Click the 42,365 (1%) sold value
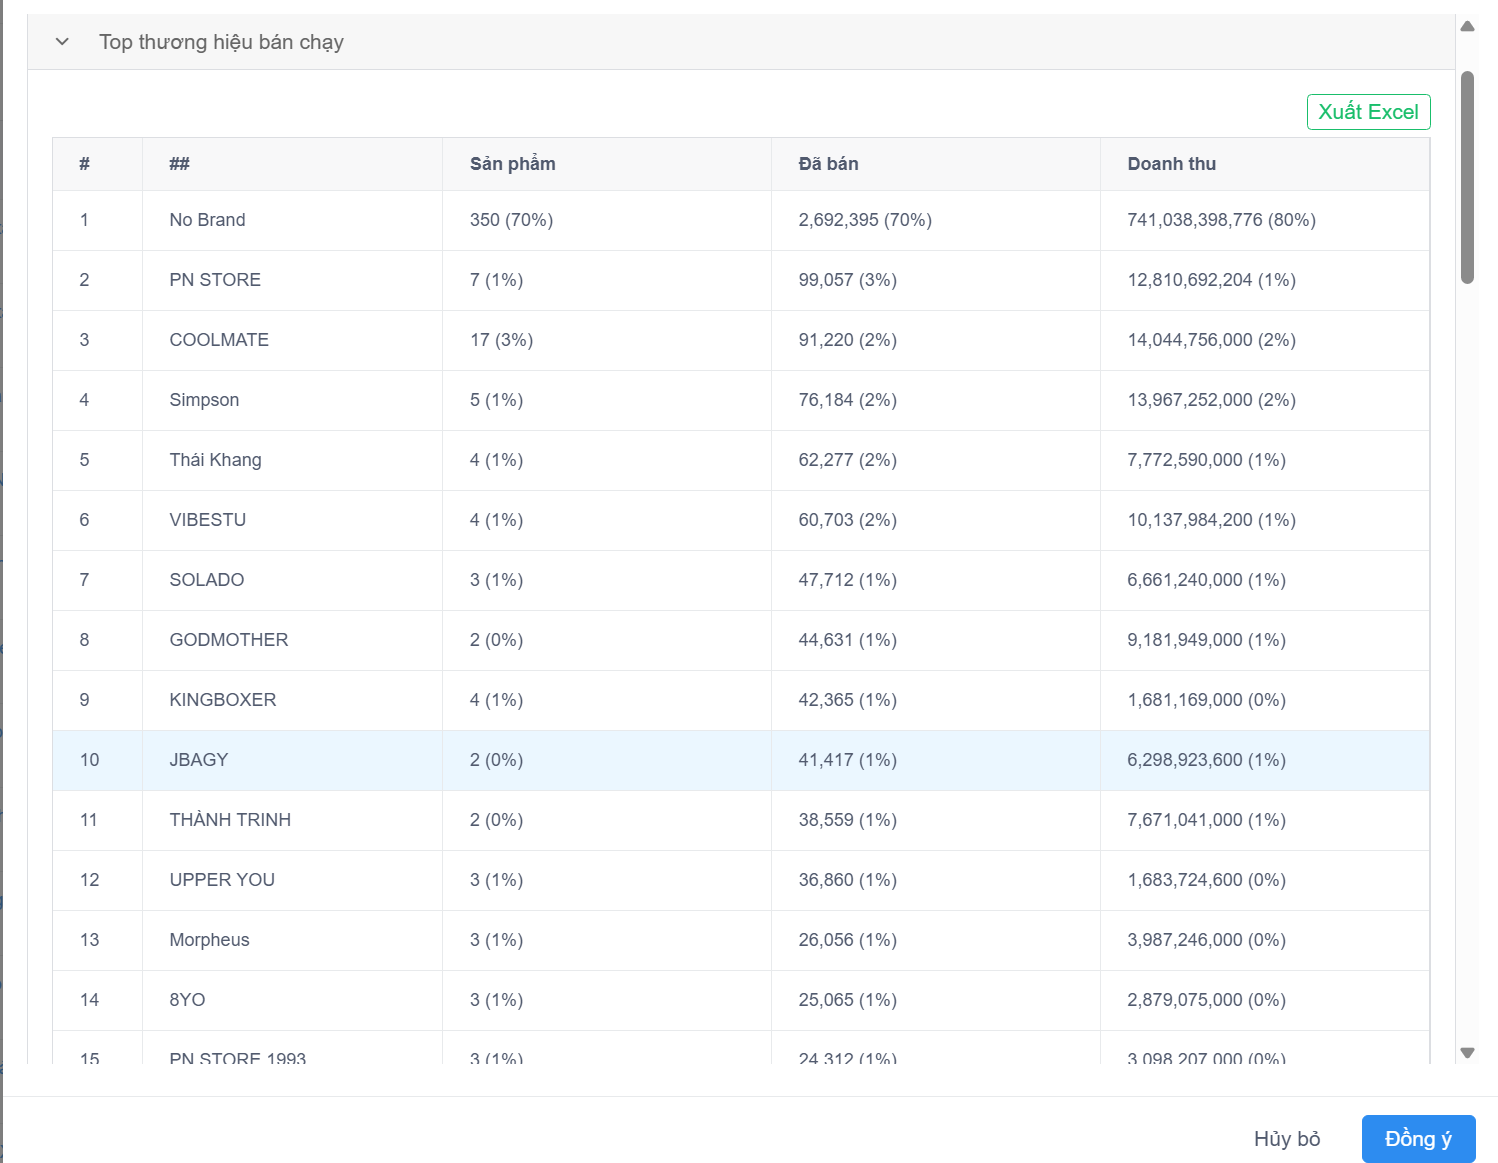1498x1163 pixels. [x=847, y=700]
